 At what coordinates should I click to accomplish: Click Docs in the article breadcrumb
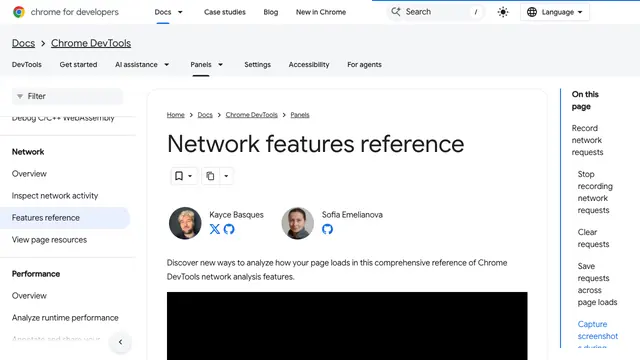coord(205,115)
